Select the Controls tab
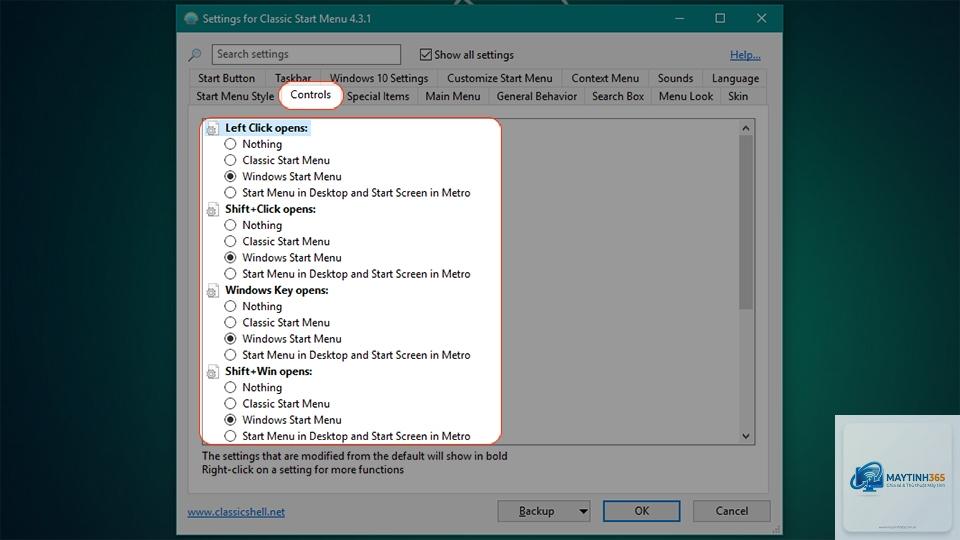Screen dimensions: 960x540 (310, 95)
